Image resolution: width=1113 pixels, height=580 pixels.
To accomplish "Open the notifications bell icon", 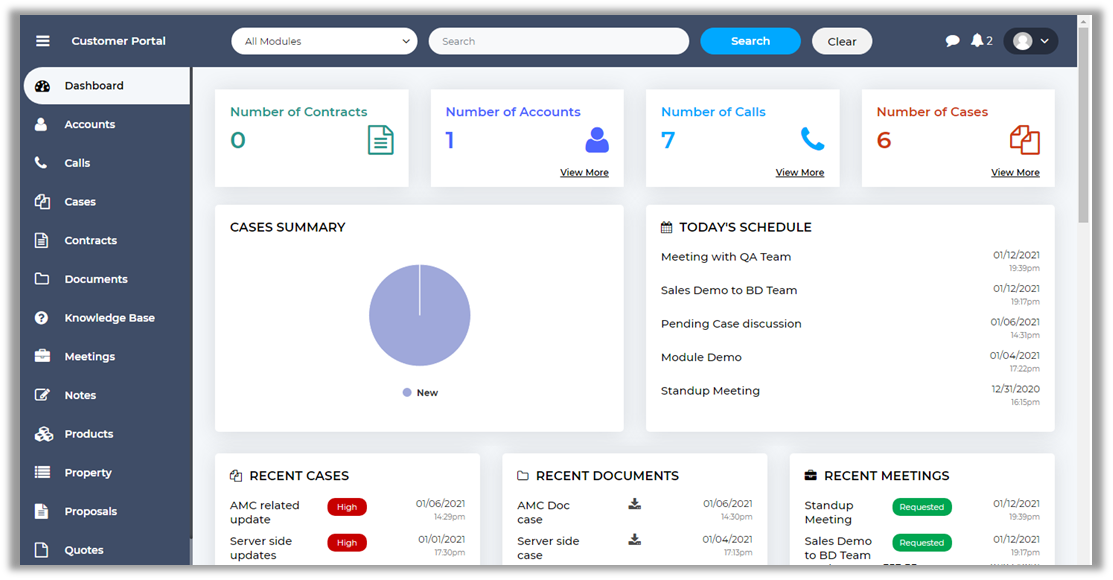I will 977,41.
